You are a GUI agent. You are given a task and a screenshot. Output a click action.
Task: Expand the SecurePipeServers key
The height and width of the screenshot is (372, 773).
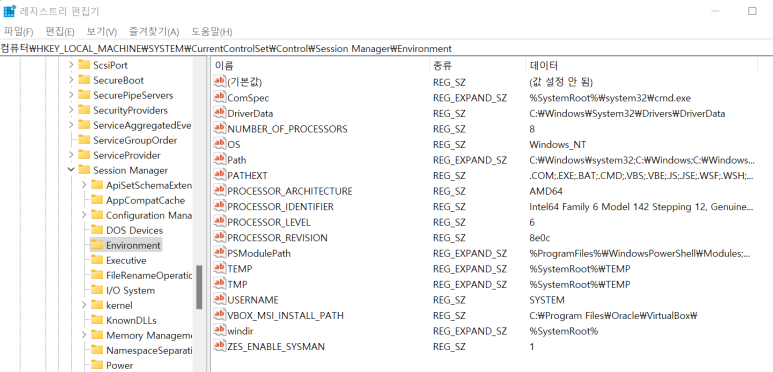[x=71, y=95]
